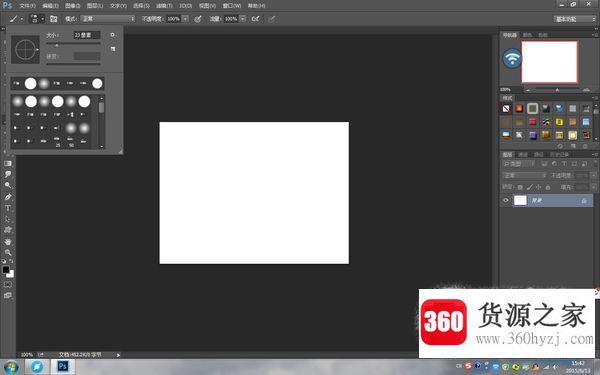Open the Image menu
600x375 pixels.
point(72,6)
